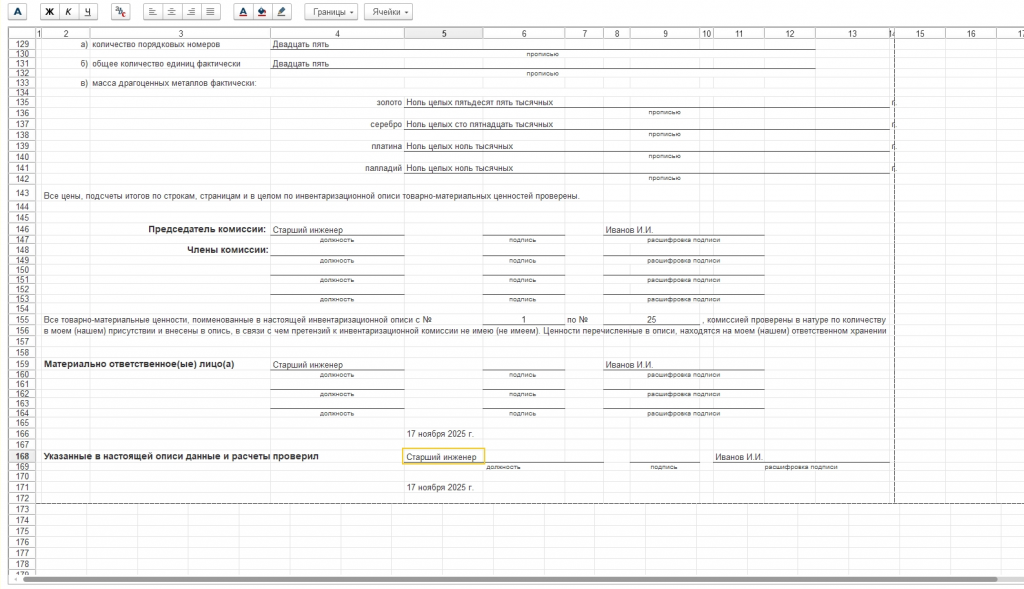Viewport: 1024px width, 589px height.
Task: Center-align the text
Action: point(171,12)
